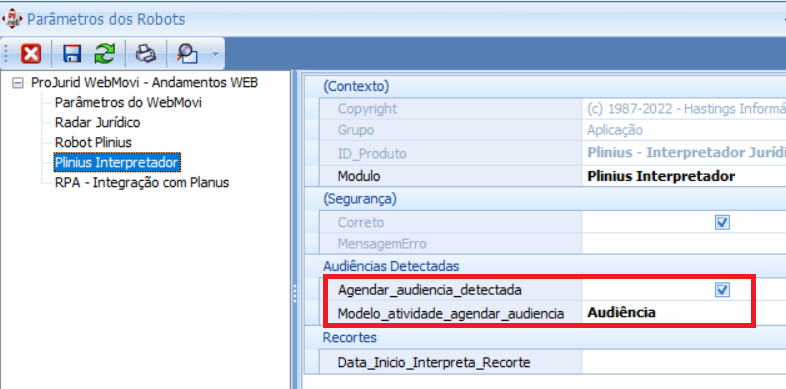Viewport: 786px width, 389px height.
Task: Open Parâmetros do WebMovi tree item
Action: point(128,103)
